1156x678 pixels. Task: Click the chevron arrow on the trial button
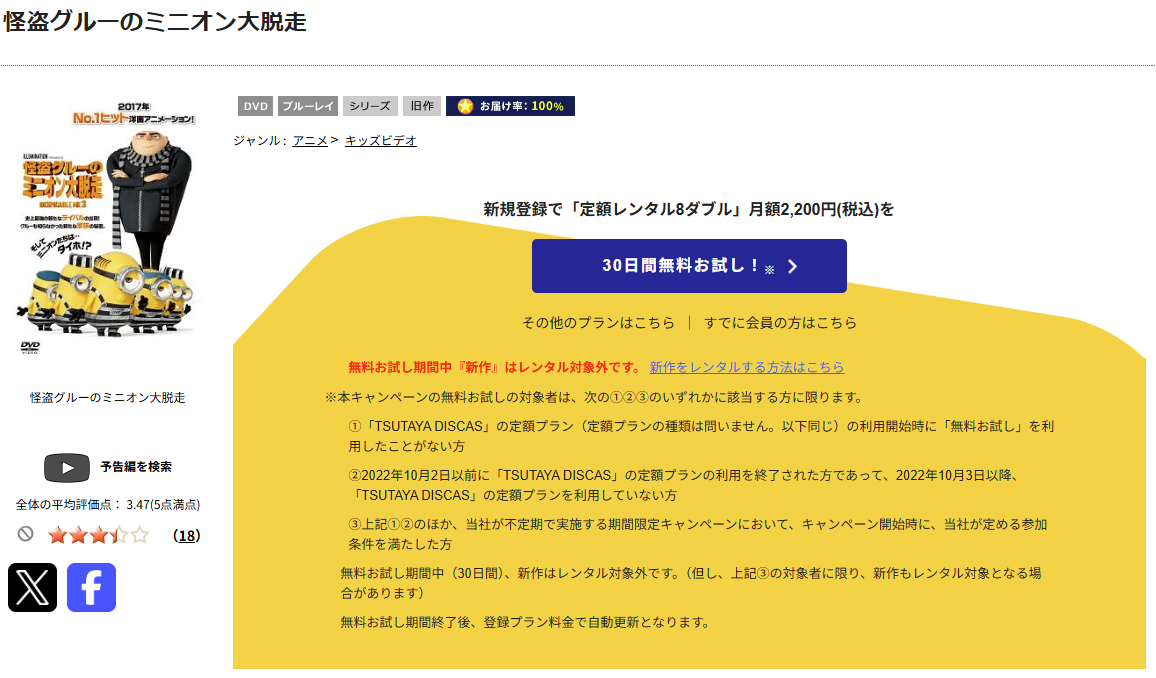(793, 267)
